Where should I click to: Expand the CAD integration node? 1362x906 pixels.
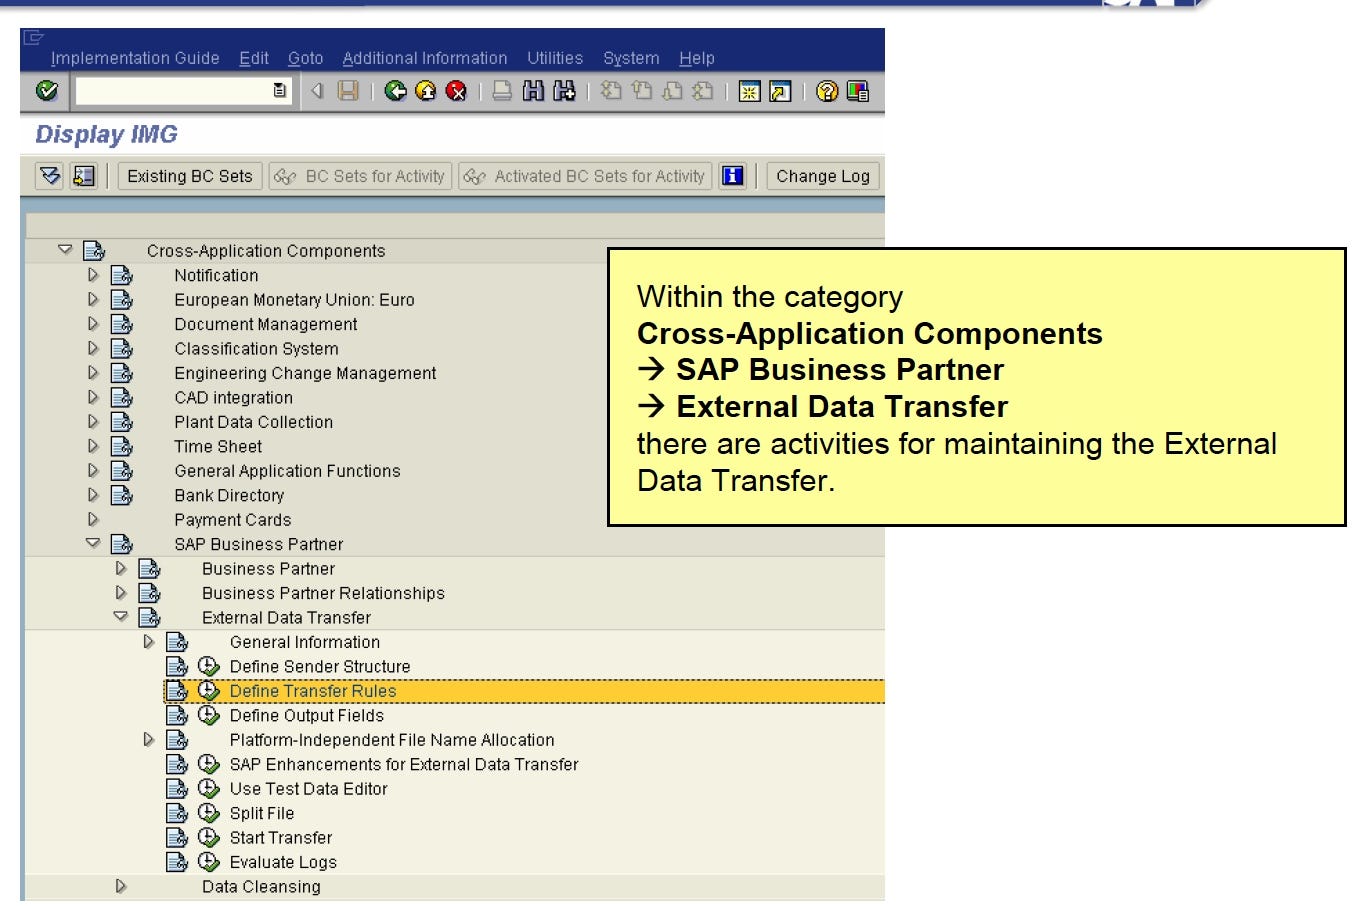93,397
